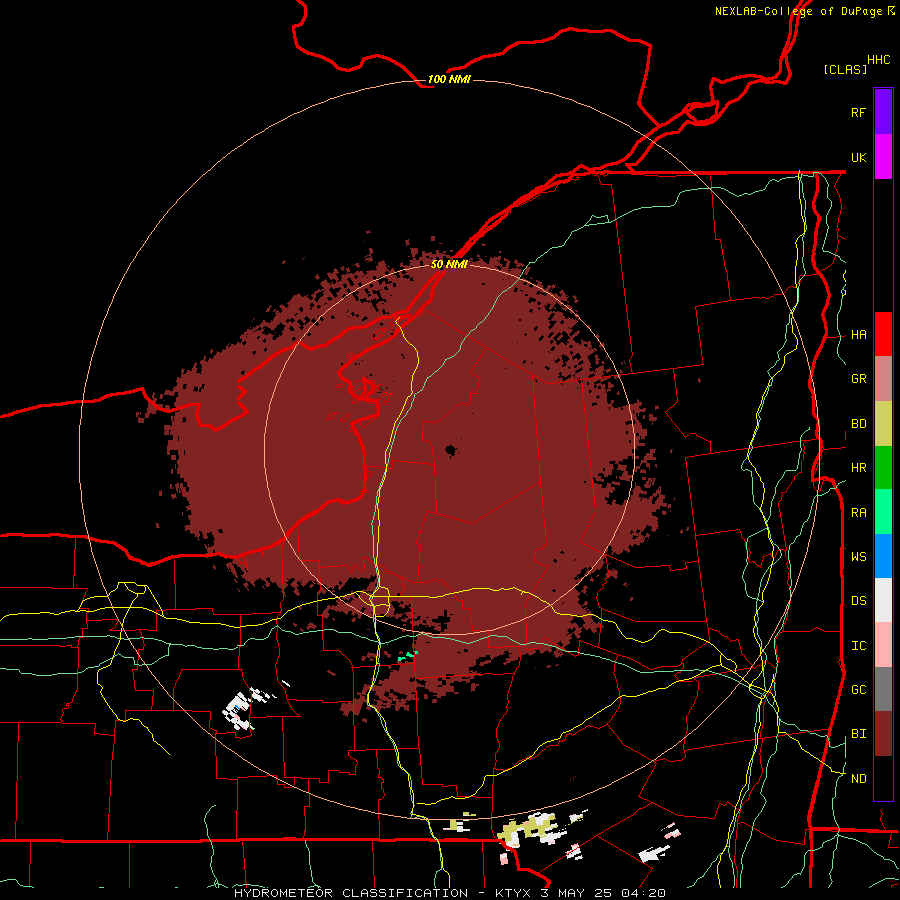Click the GR legend label
The image size is (900, 900).
858,379
